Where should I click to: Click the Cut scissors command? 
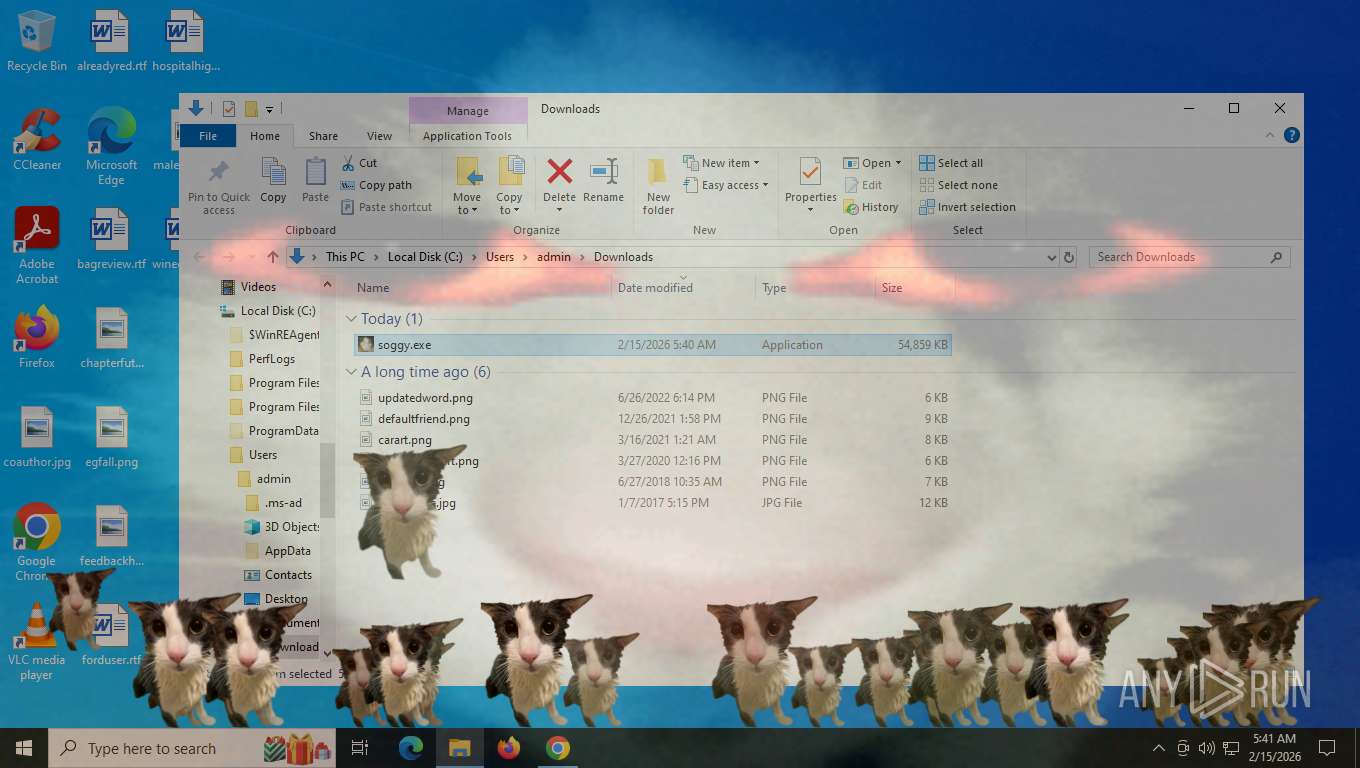click(359, 163)
